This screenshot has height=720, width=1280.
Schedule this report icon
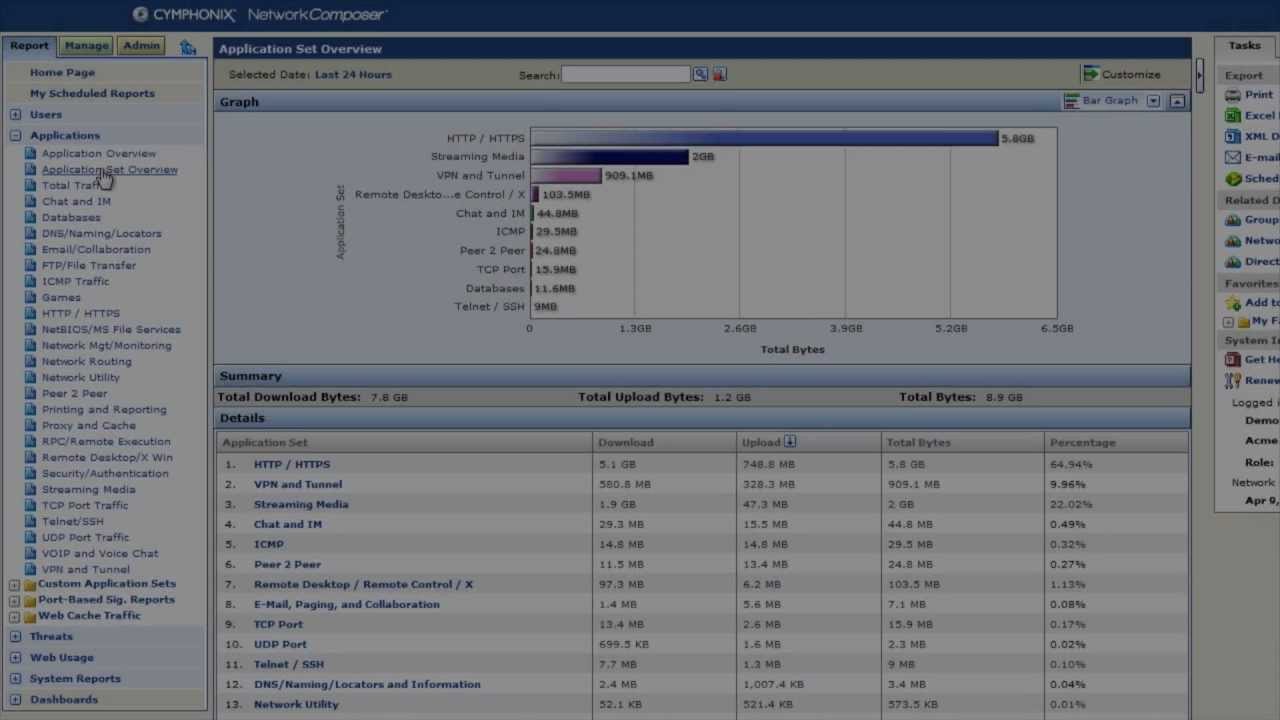click(1234, 179)
